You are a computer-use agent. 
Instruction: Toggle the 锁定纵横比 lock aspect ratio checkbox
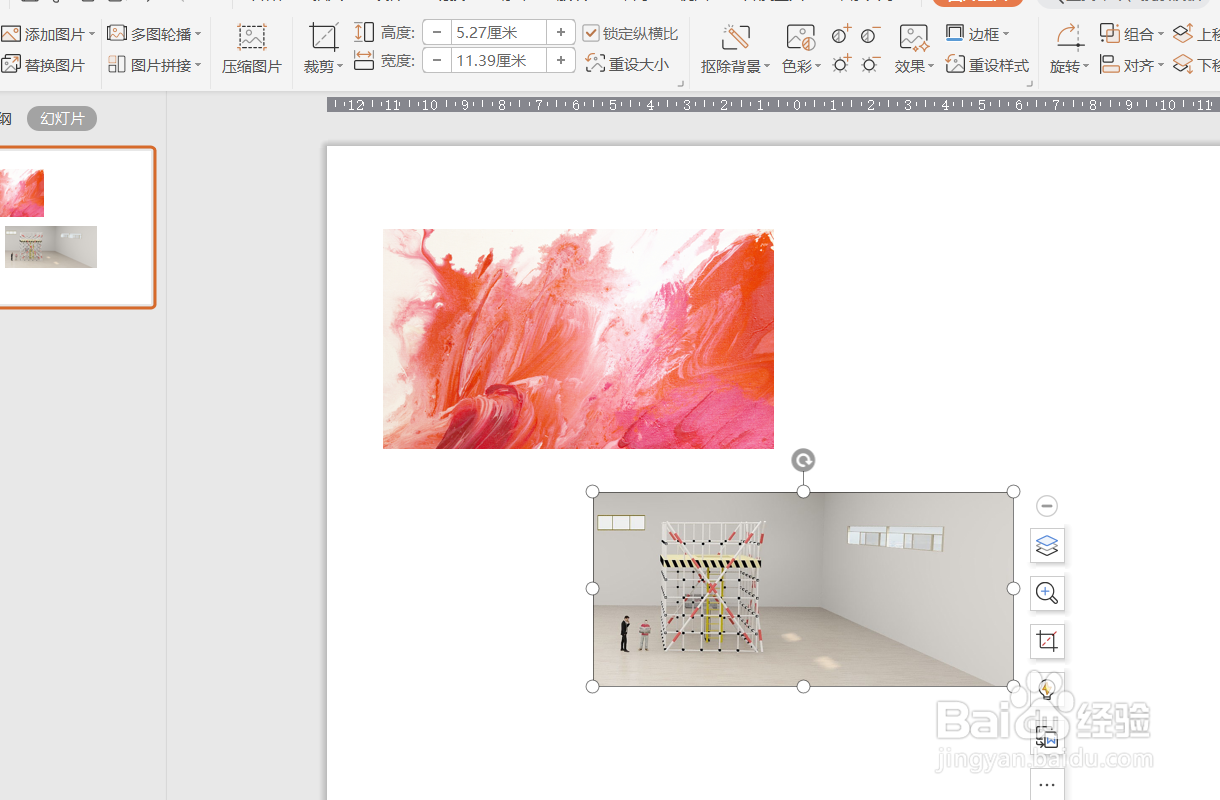point(591,34)
